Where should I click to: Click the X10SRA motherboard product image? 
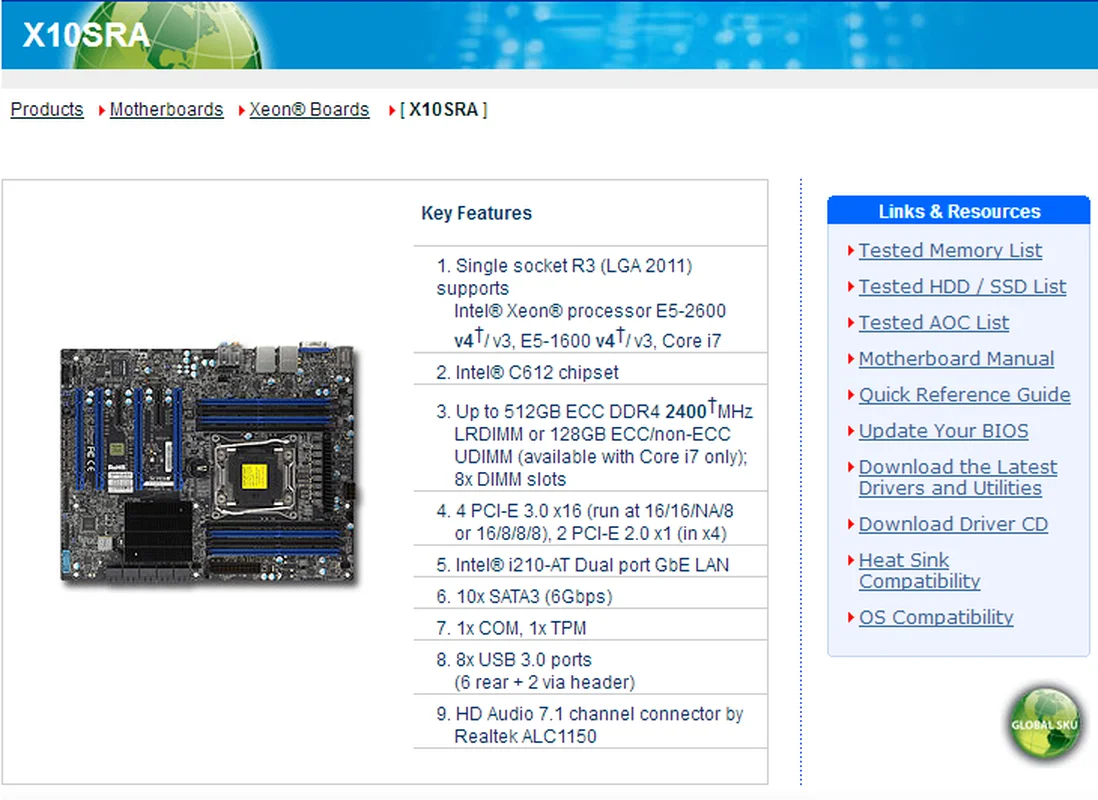tap(208, 464)
